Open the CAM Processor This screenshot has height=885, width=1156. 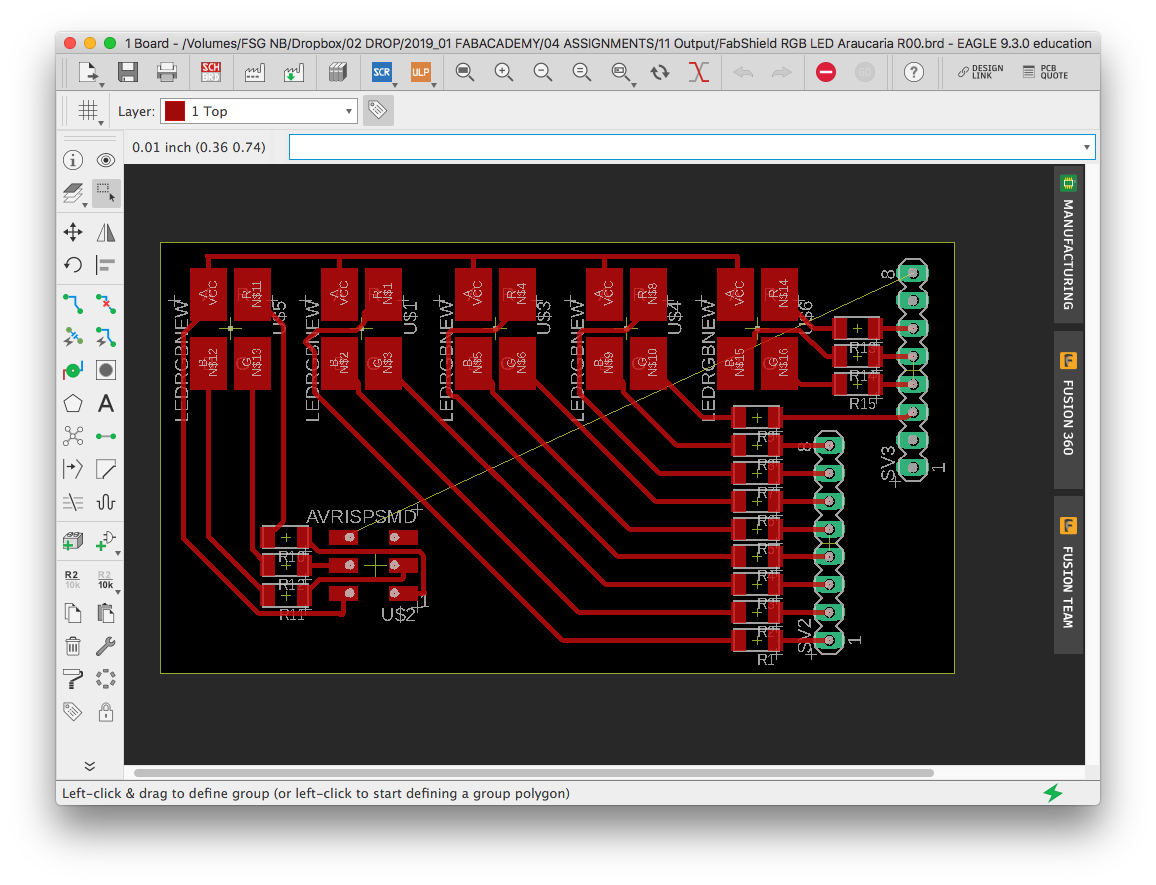(x=254, y=72)
